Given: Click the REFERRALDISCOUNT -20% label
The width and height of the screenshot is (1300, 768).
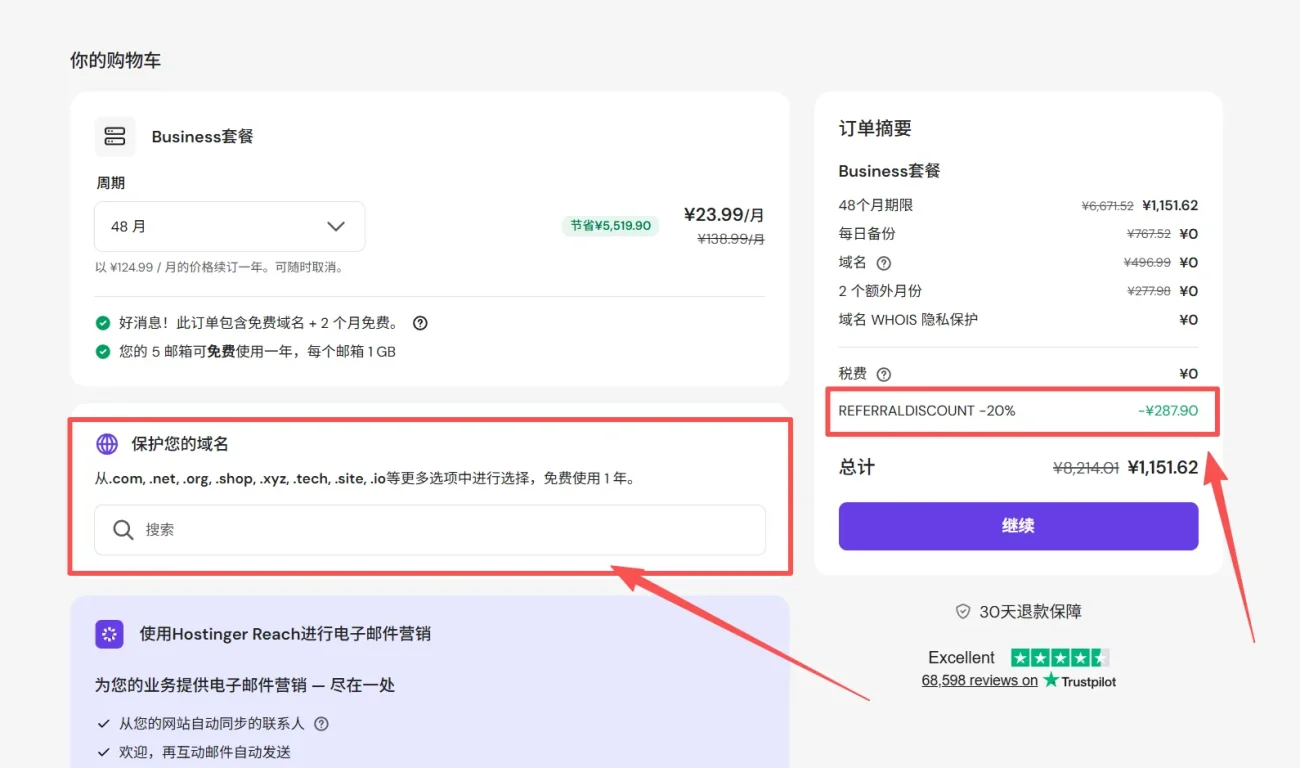Looking at the screenshot, I should tap(927, 411).
